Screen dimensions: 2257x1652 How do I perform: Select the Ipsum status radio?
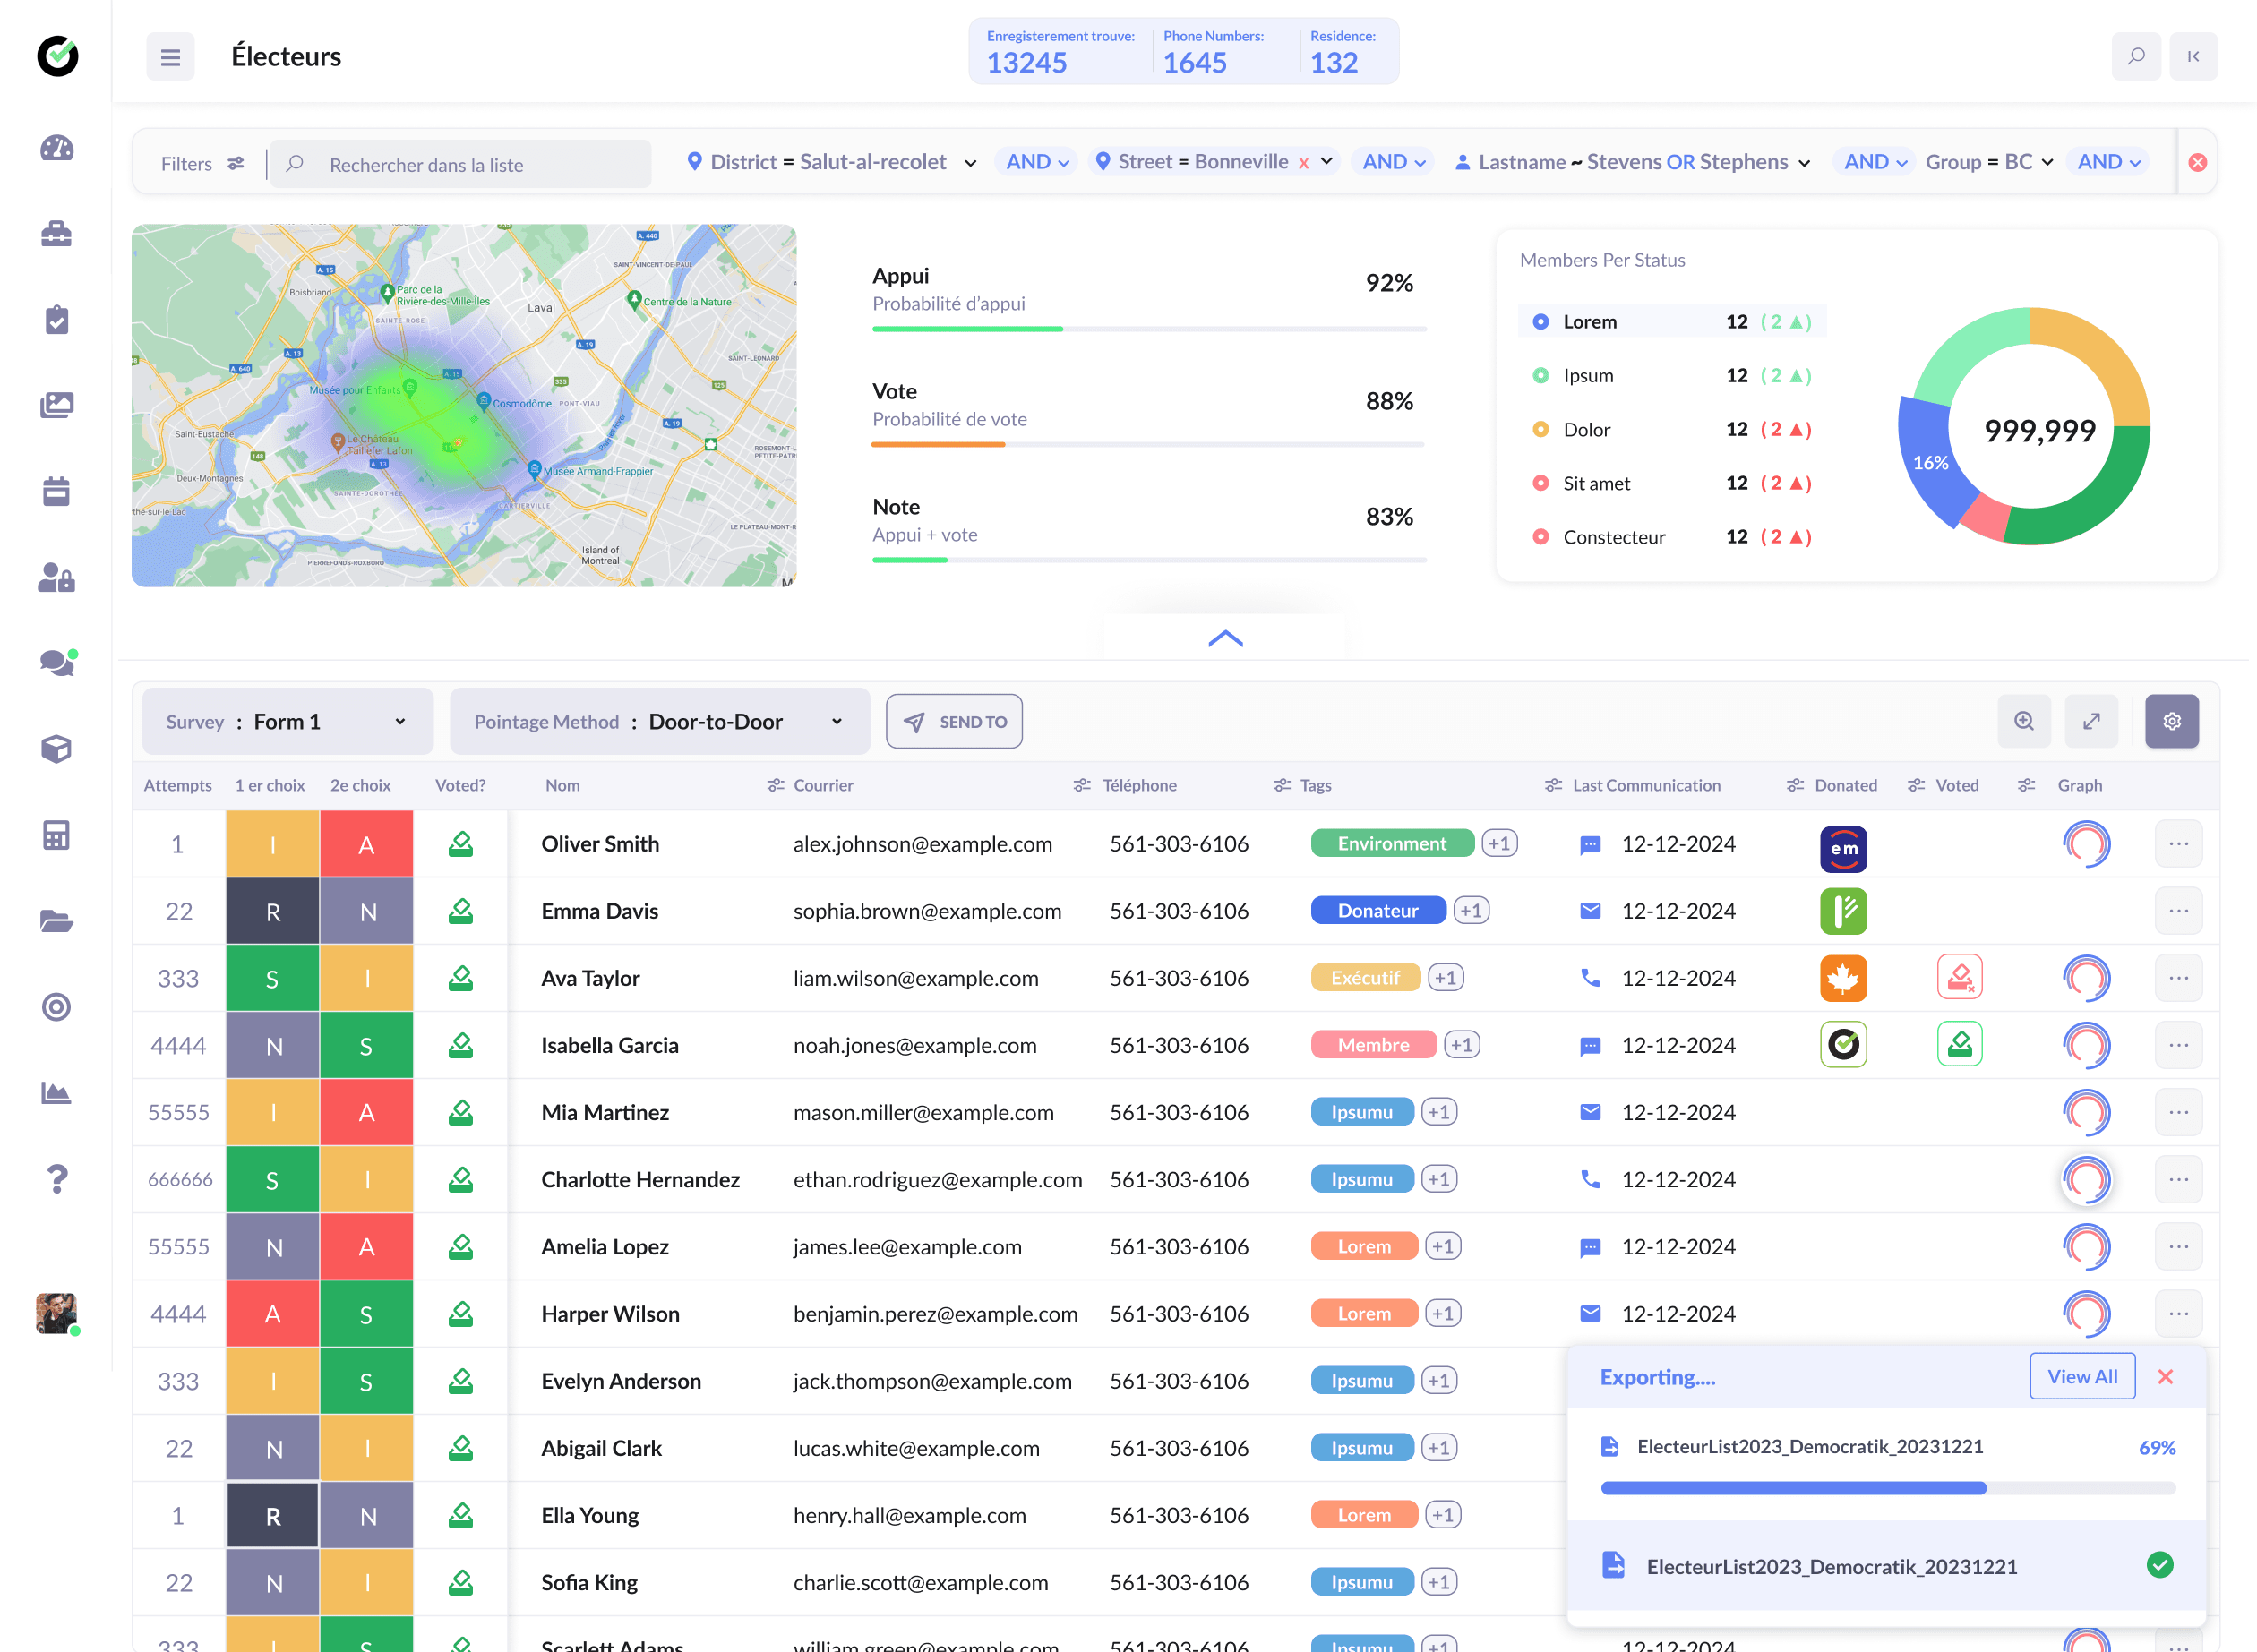(1541, 376)
